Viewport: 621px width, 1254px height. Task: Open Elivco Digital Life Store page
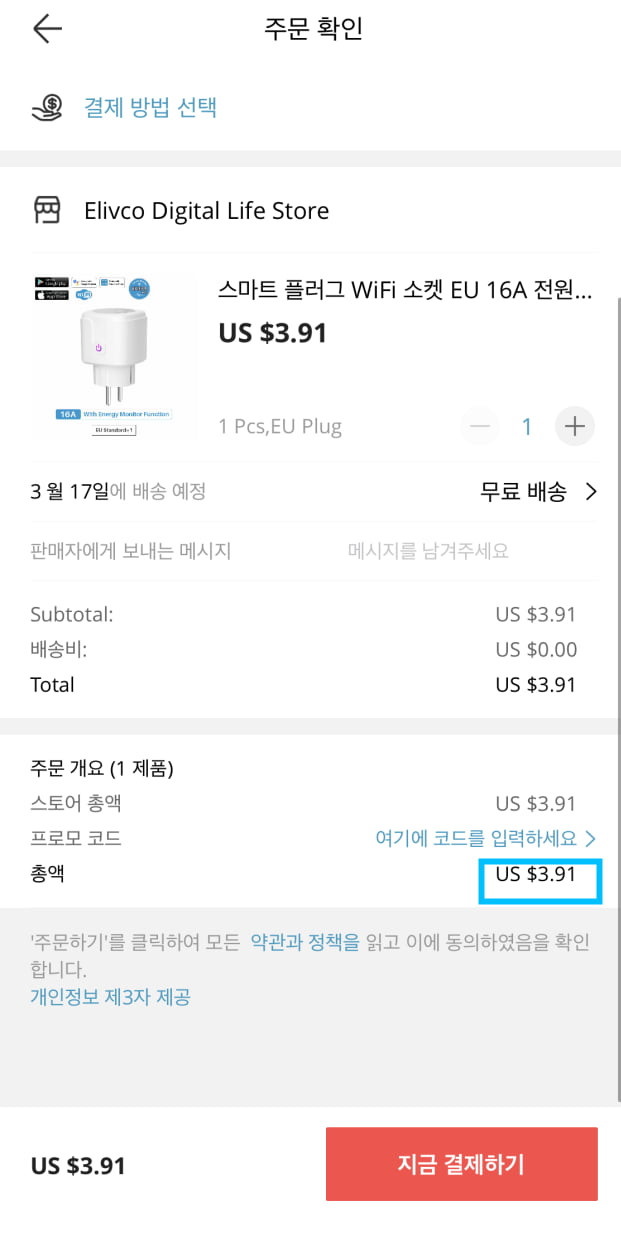tap(207, 211)
